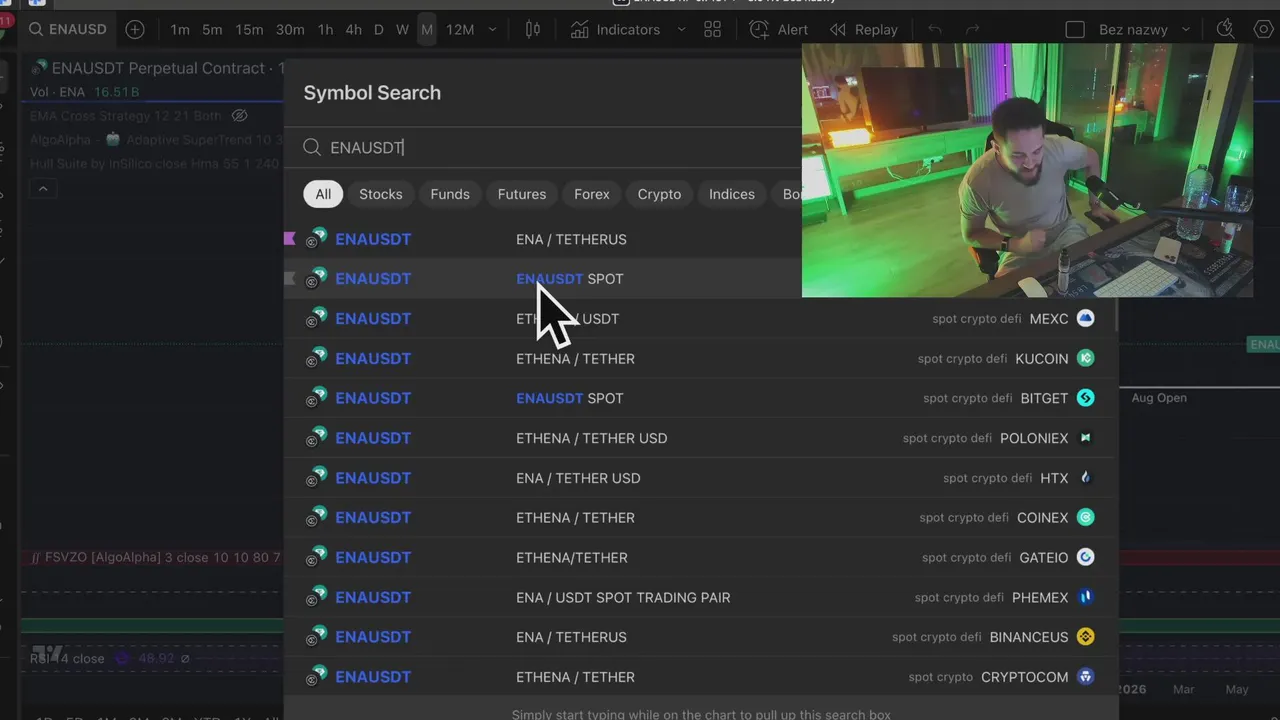Open the candlestick chart type icon
This screenshot has height=720, width=1280.
pyautogui.click(x=533, y=30)
